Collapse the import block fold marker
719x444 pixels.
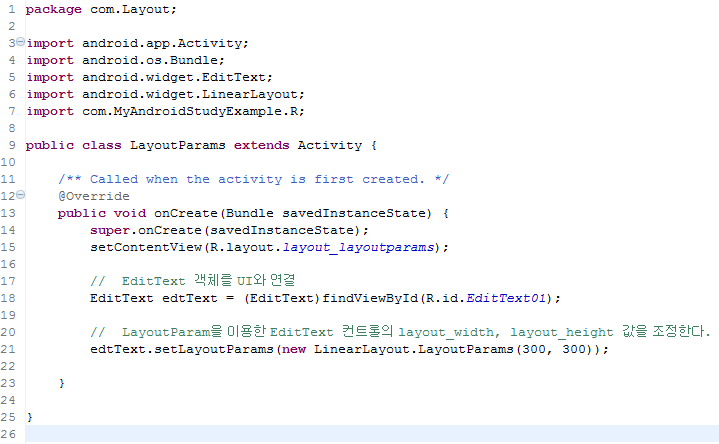pyautogui.click(x=21, y=42)
